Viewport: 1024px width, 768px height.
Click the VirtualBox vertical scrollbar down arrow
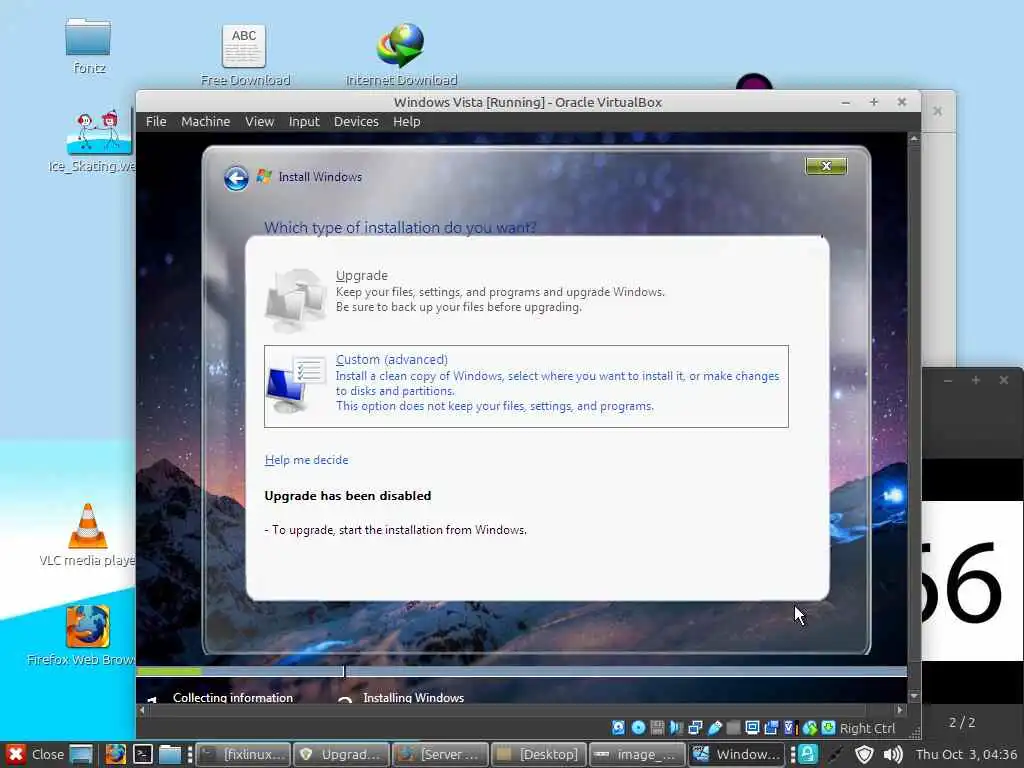point(914,696)
